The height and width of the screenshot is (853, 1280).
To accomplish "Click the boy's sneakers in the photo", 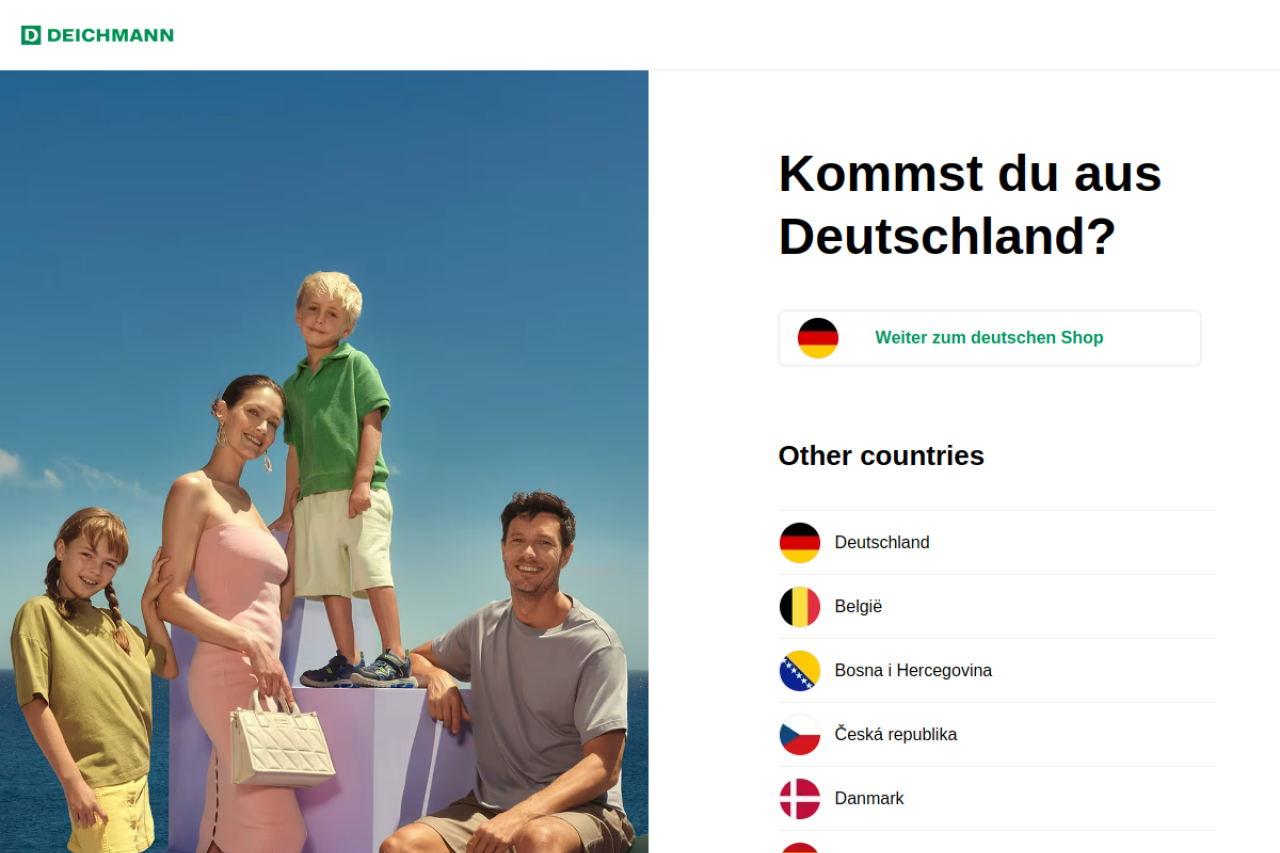I will (x=358, y=669).
